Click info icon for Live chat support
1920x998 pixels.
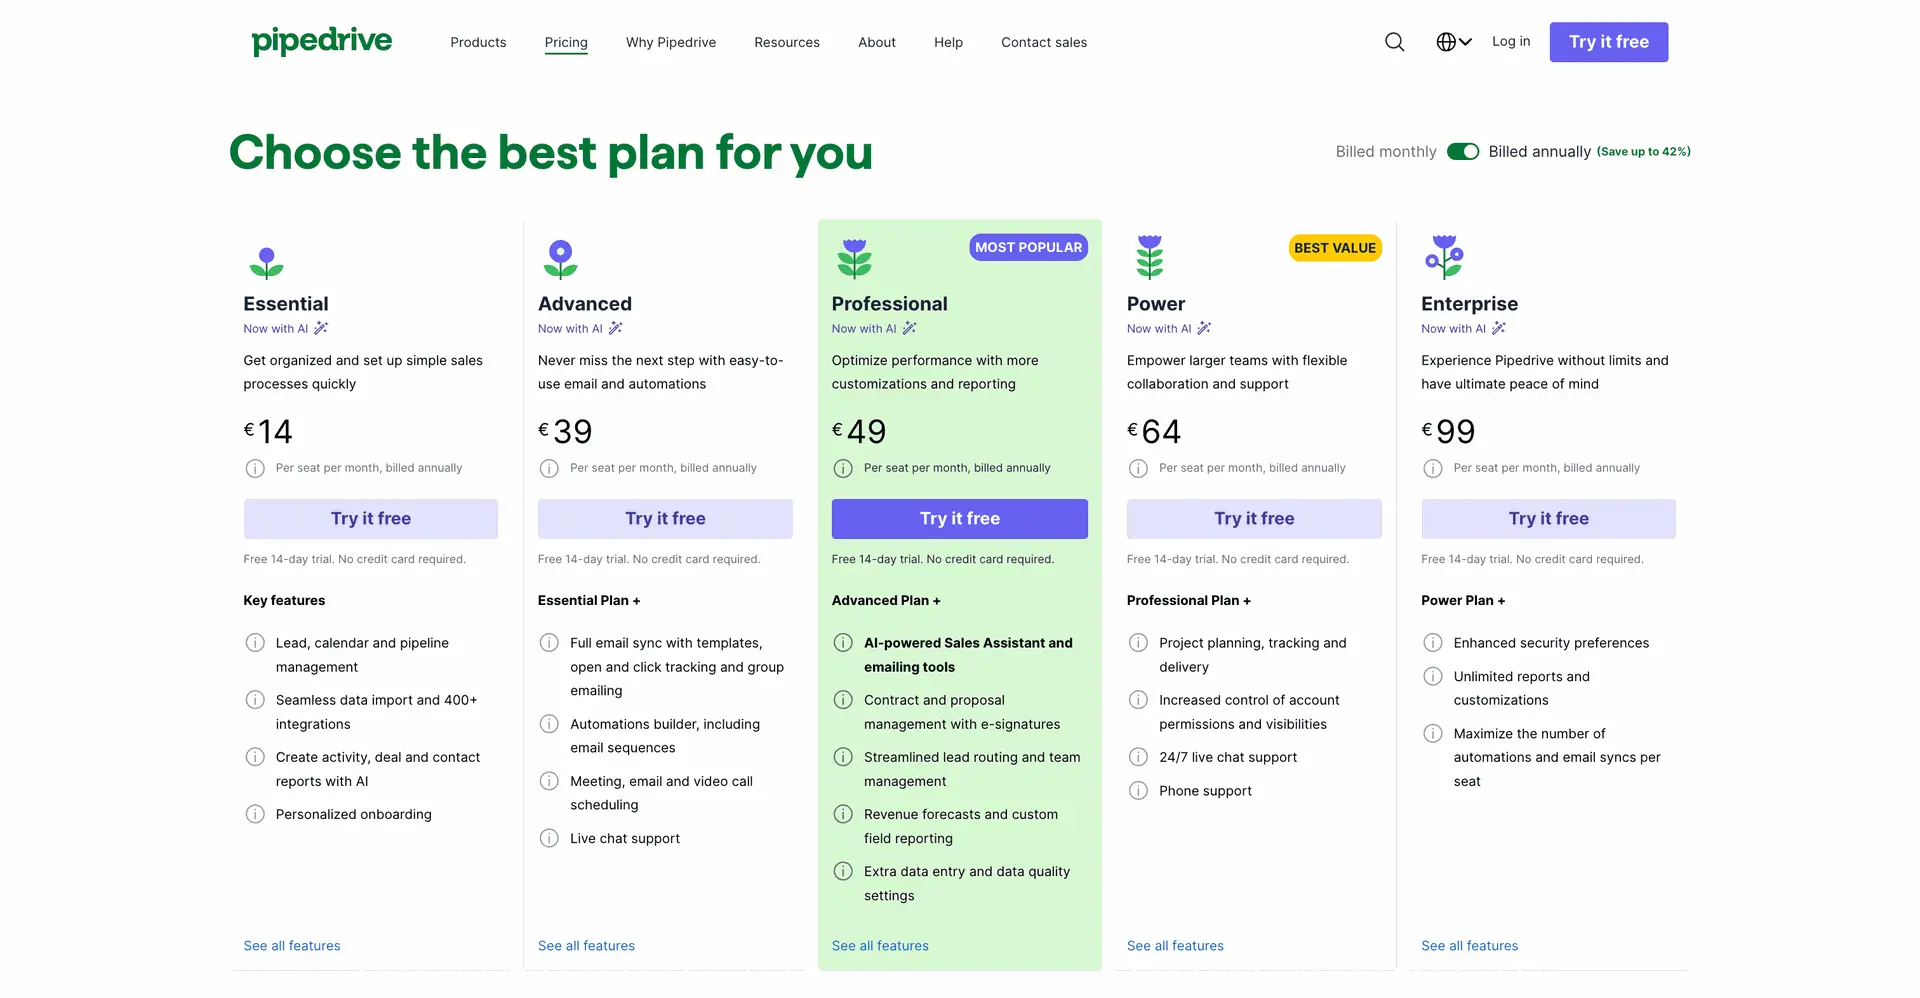[x=549, y=838]
